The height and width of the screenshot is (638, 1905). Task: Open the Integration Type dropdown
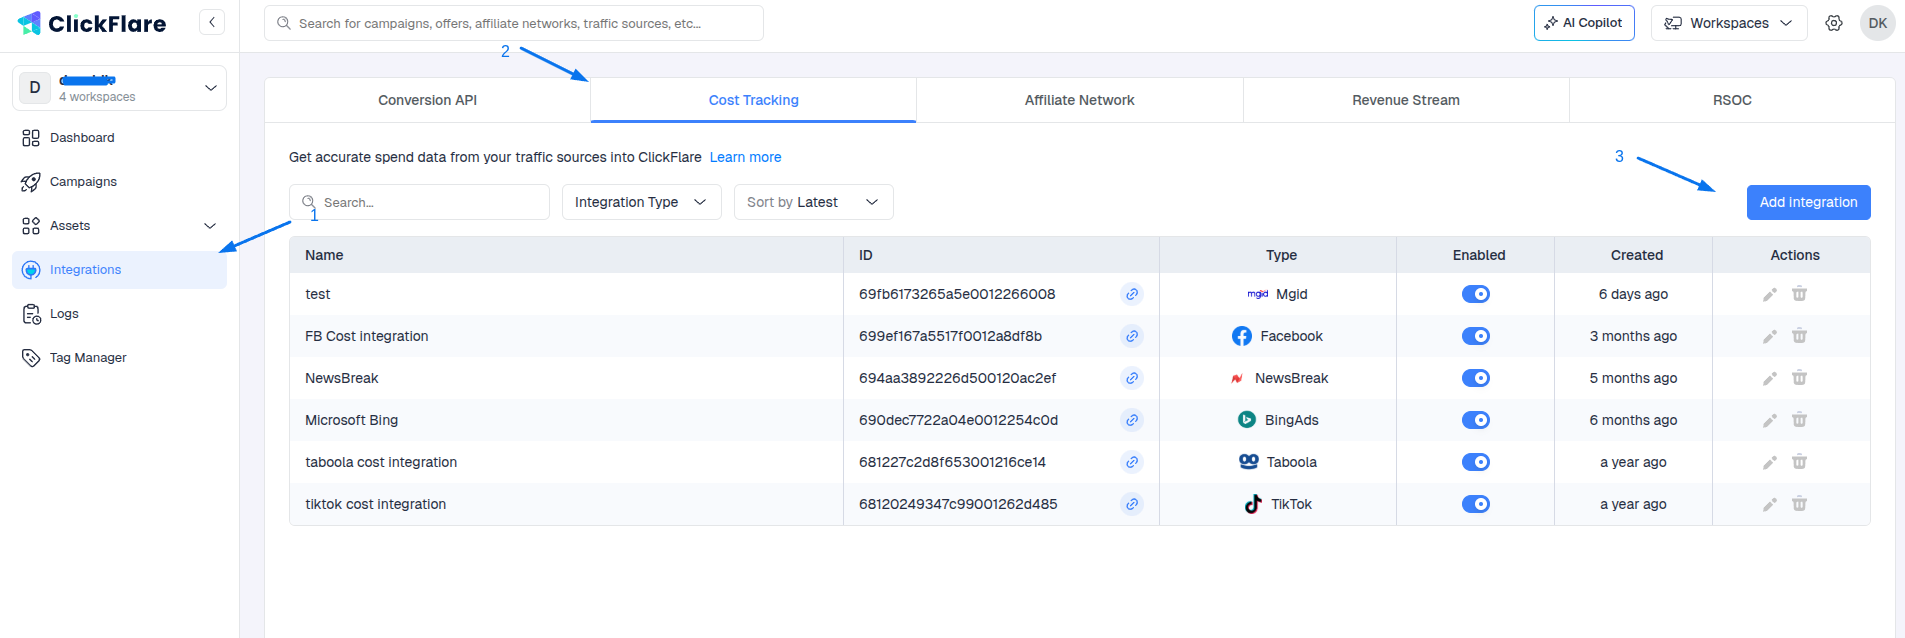tap(641, 202)
